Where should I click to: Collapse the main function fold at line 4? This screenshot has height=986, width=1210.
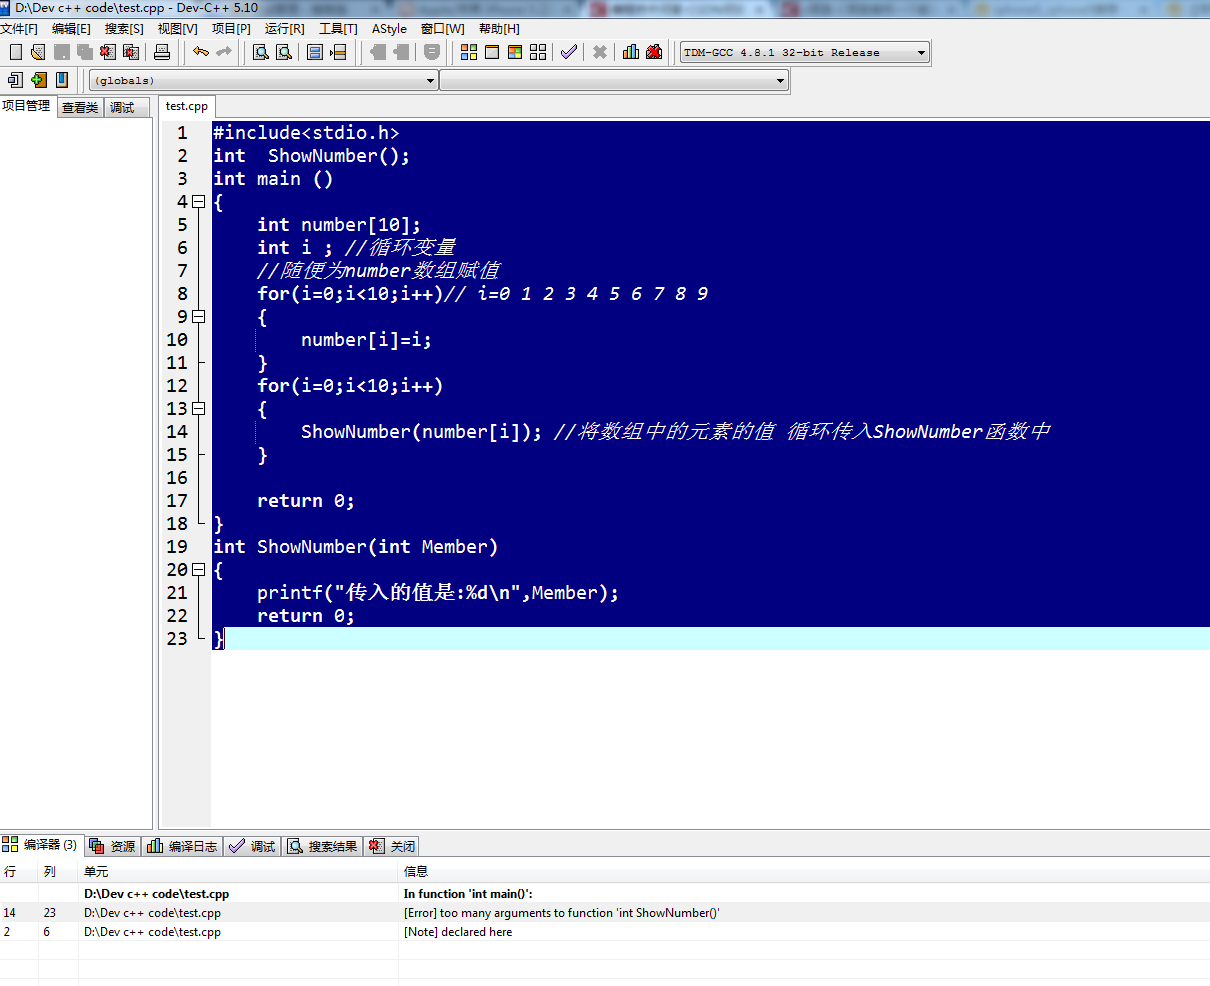[x=198, y=202]
